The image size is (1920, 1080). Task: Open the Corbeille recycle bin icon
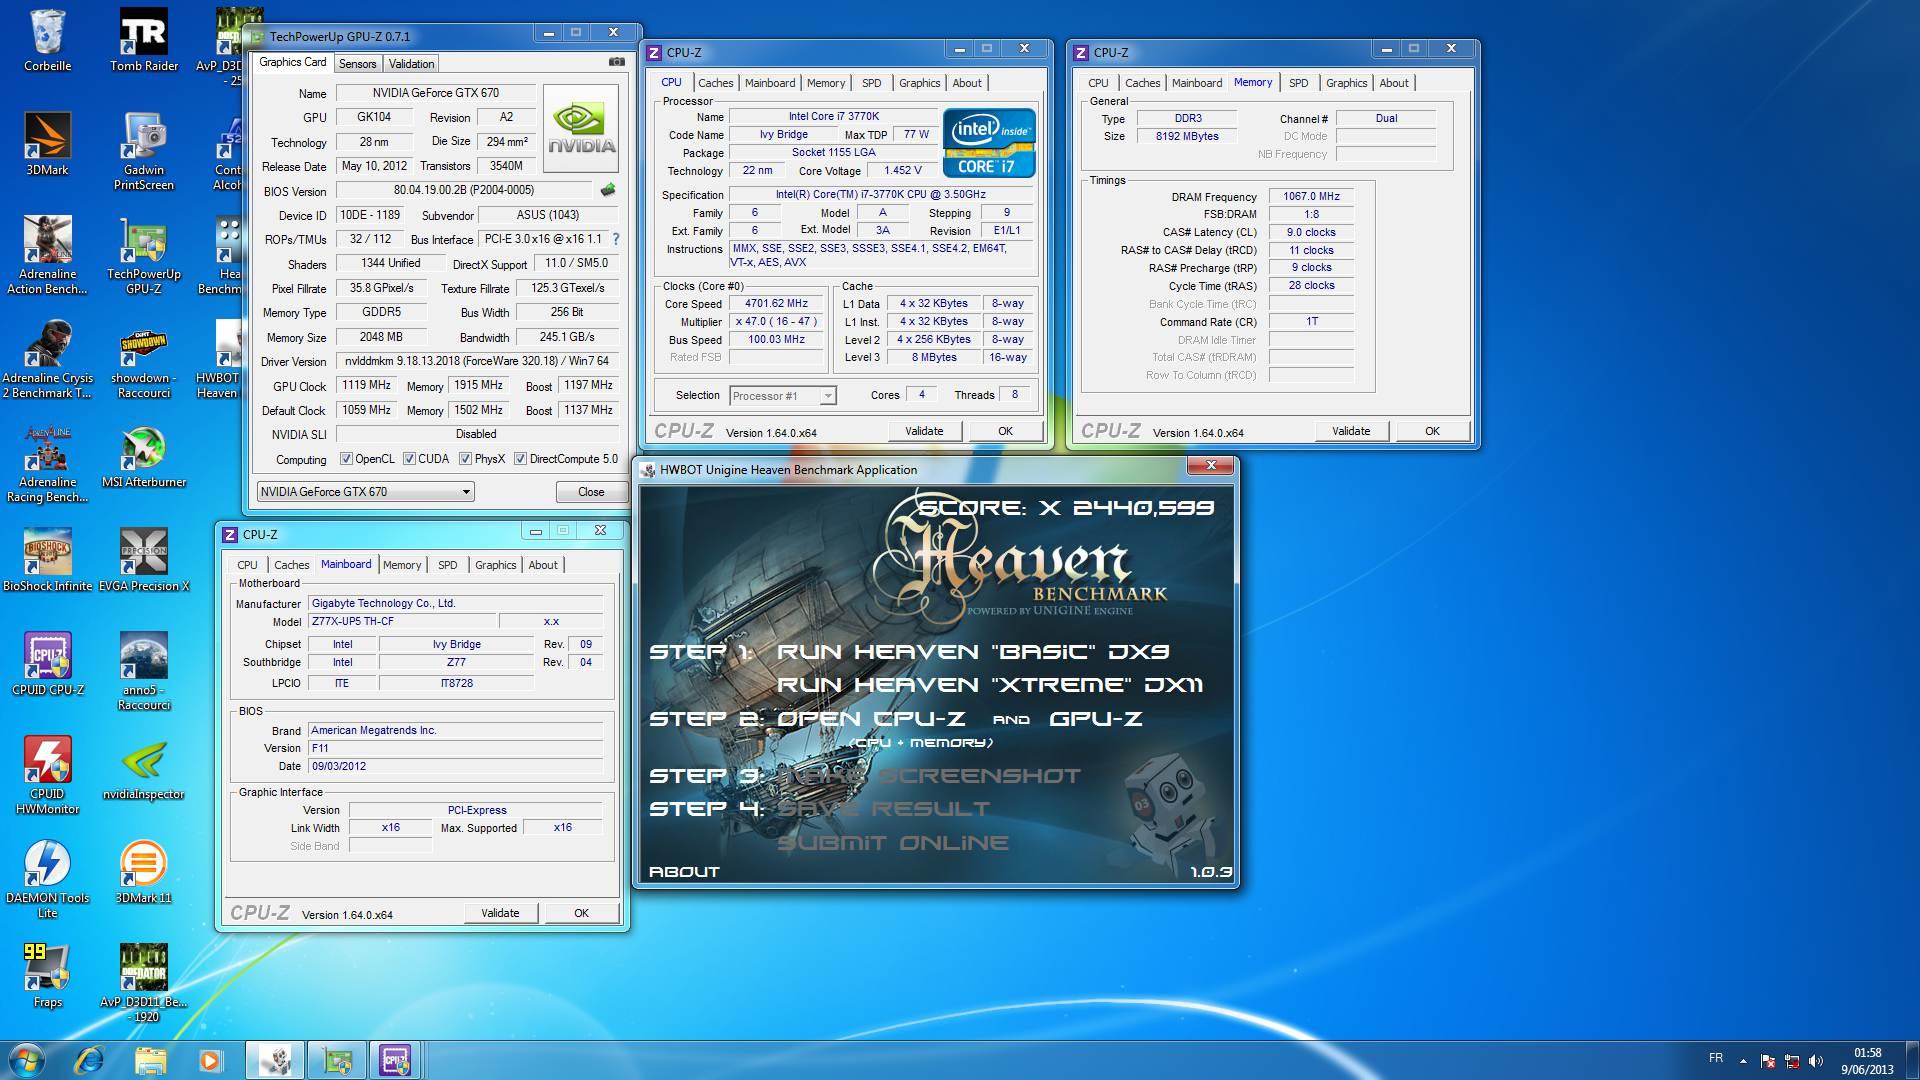pyautogui.click(x=47, y=40)
